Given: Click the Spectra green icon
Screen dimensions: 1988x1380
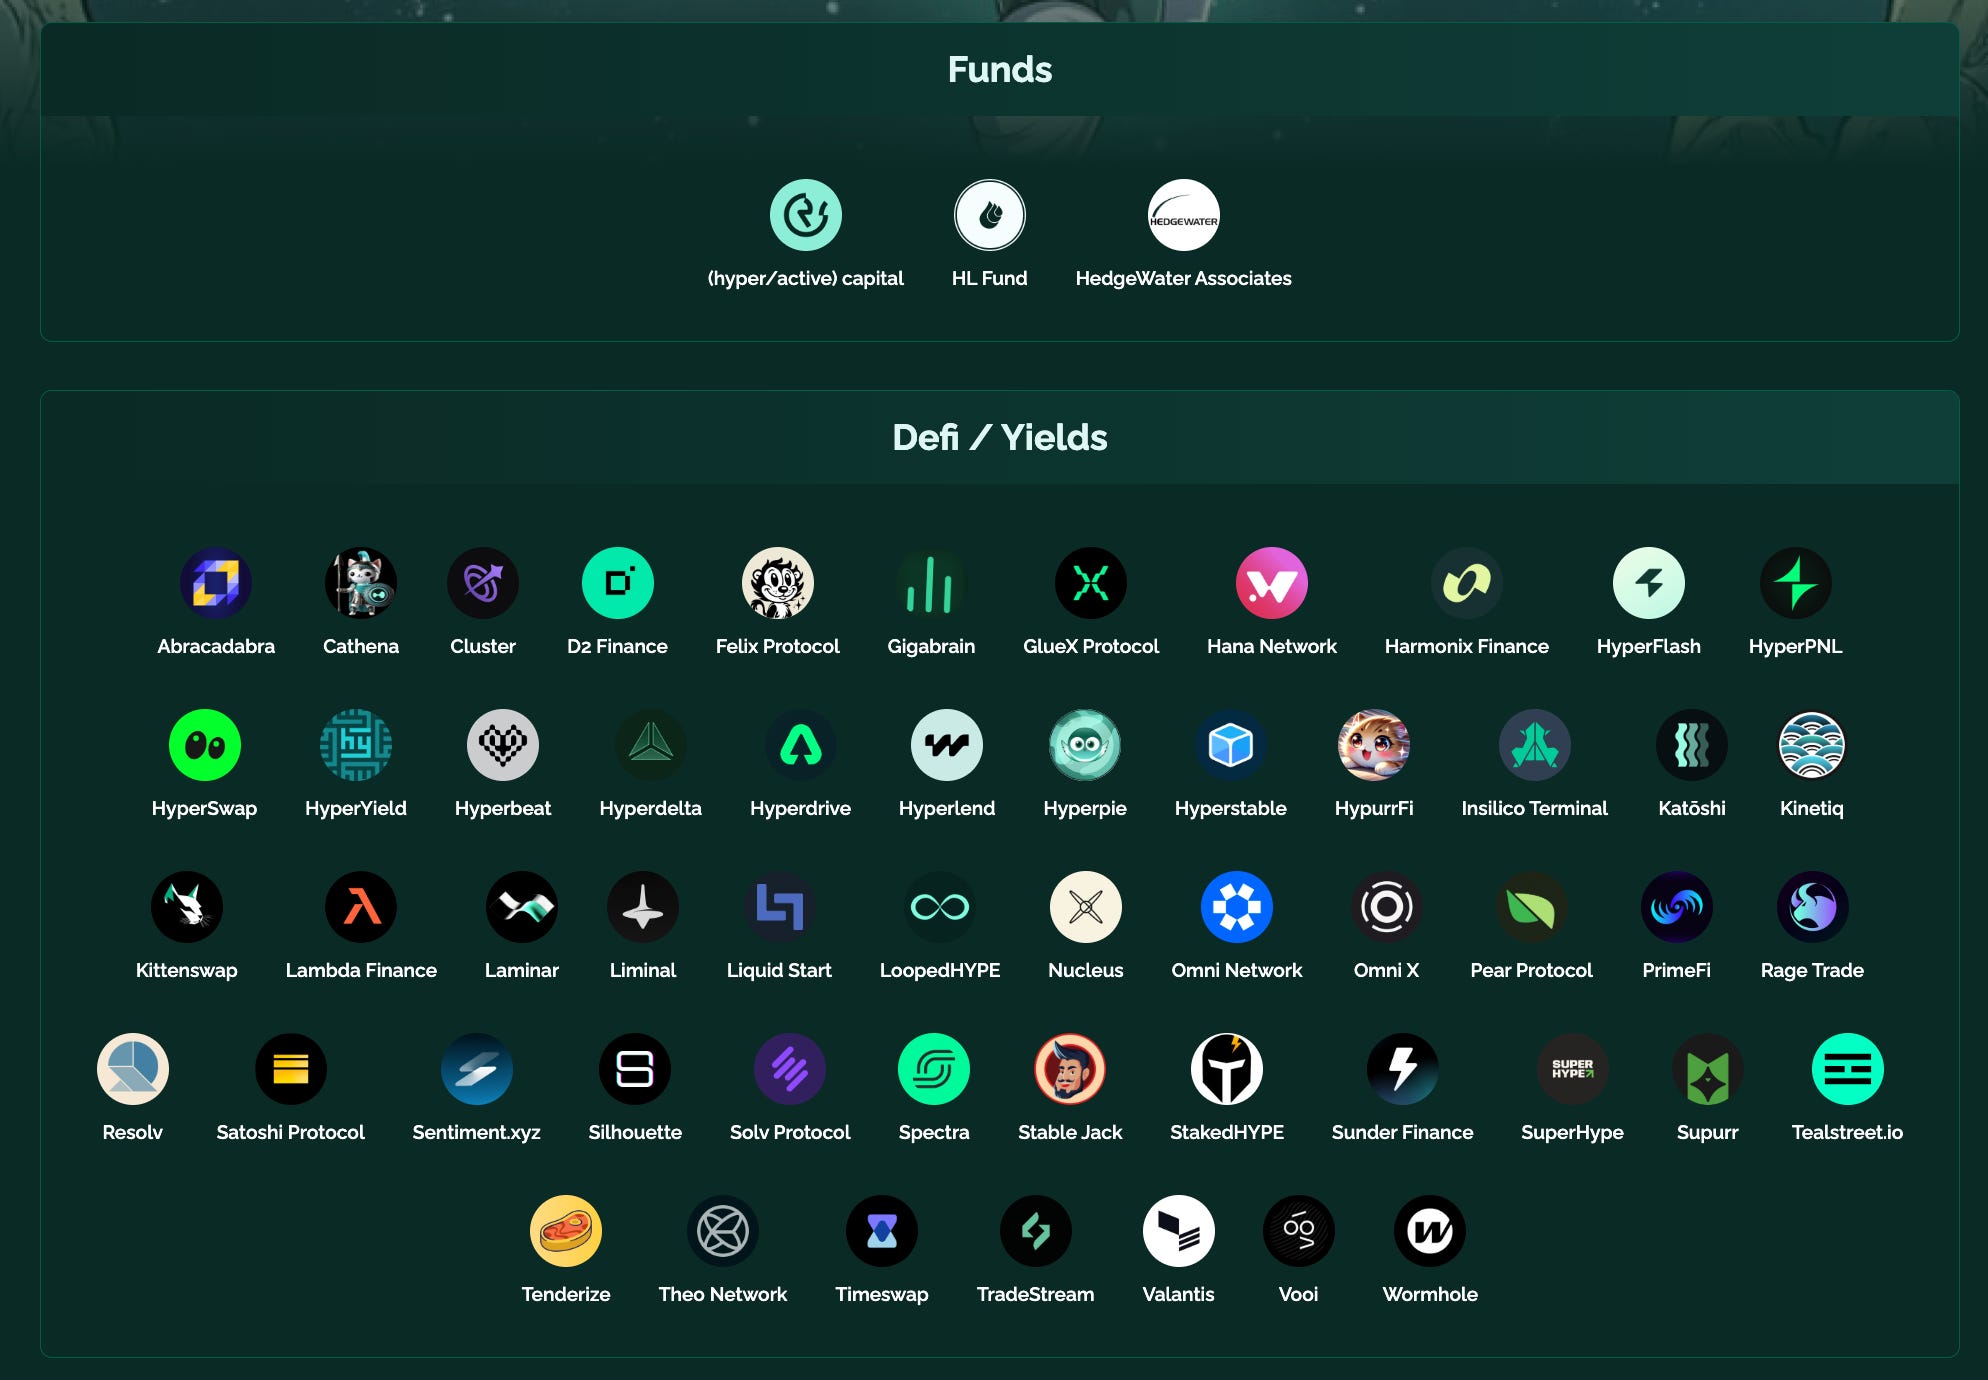Looking at the screenshot, I should 934,1069.
